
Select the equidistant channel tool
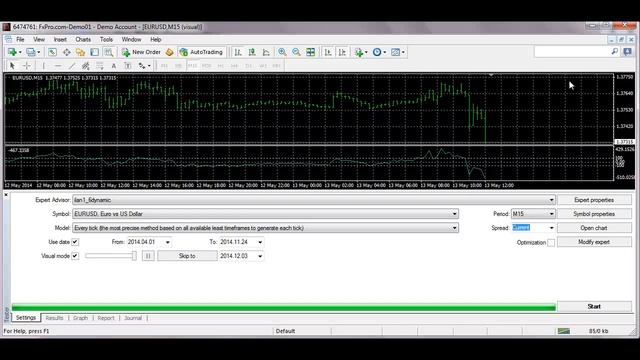pyautogui.click(x=86, y=66)
